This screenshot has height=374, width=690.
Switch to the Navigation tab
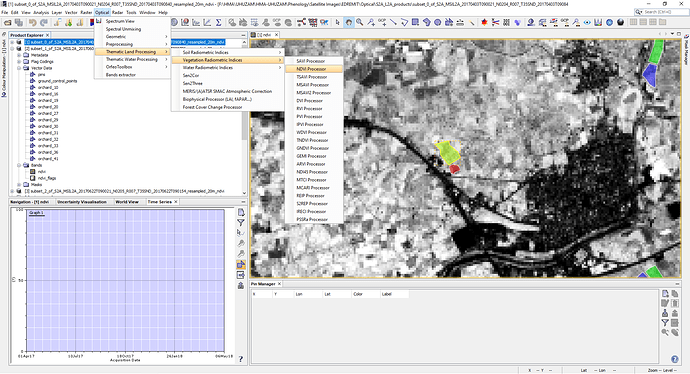[x=29, y=202]
